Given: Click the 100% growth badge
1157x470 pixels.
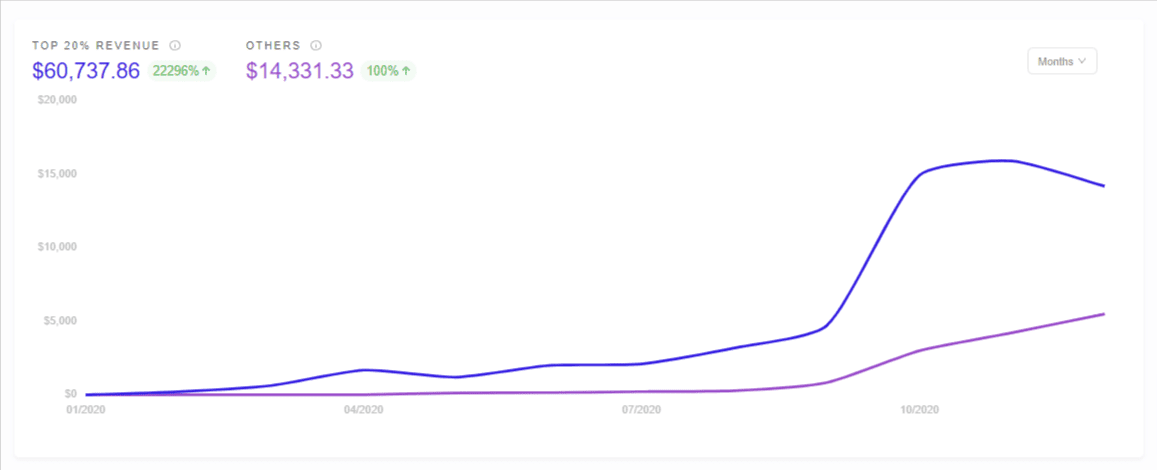Looking at the screenshot, I should click(389, 71).
